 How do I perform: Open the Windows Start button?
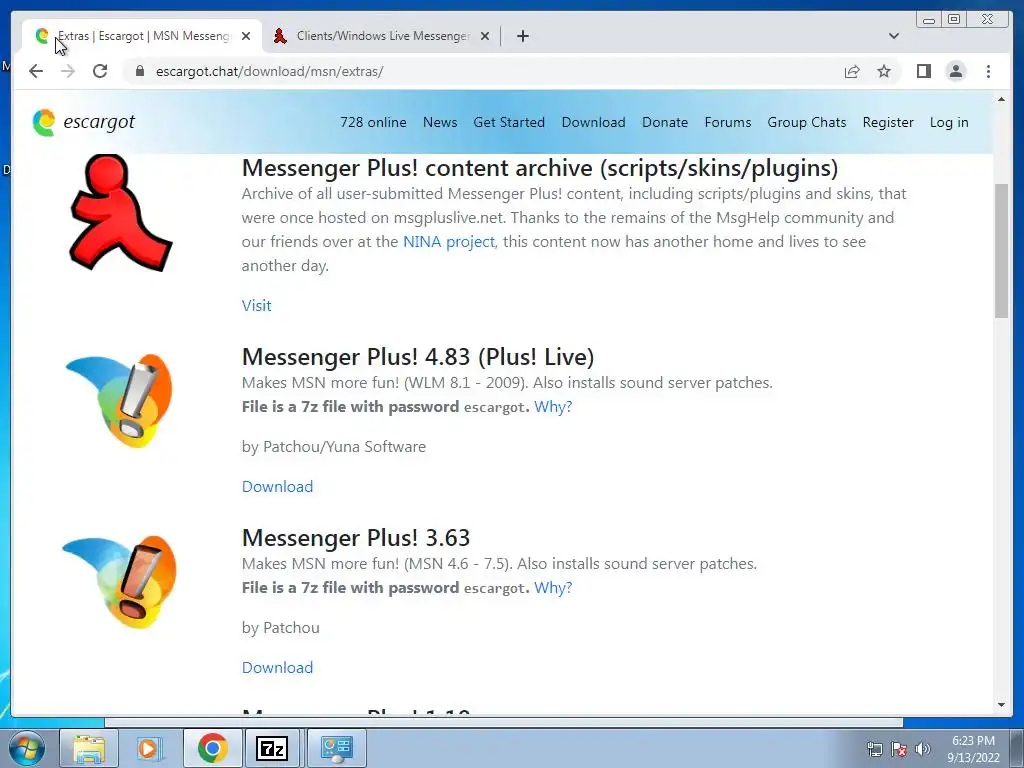coord(26,748)
